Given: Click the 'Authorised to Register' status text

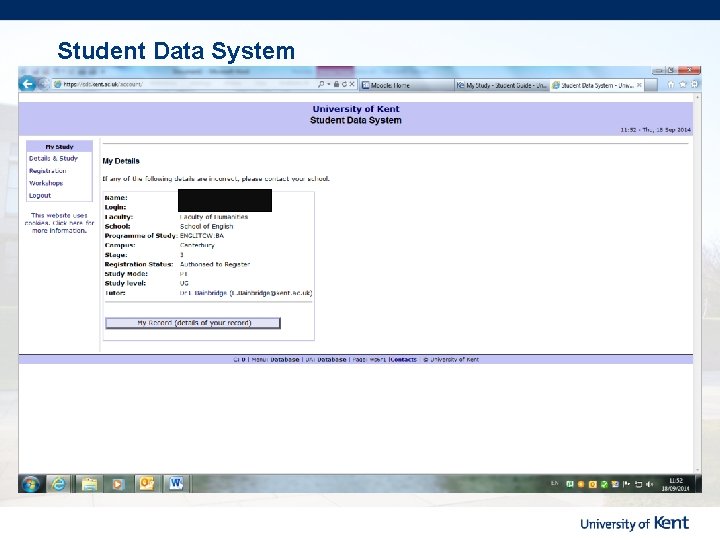Looking at the screenshot, I should (214, 264).
